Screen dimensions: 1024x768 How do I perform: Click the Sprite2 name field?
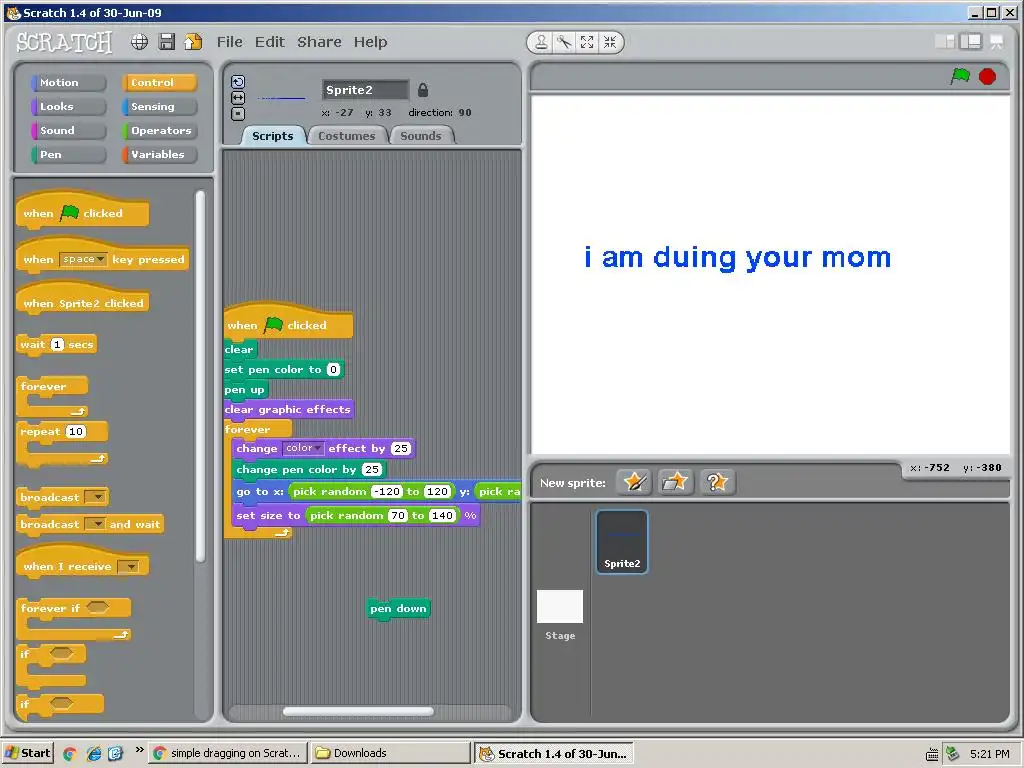click(366, 90)
